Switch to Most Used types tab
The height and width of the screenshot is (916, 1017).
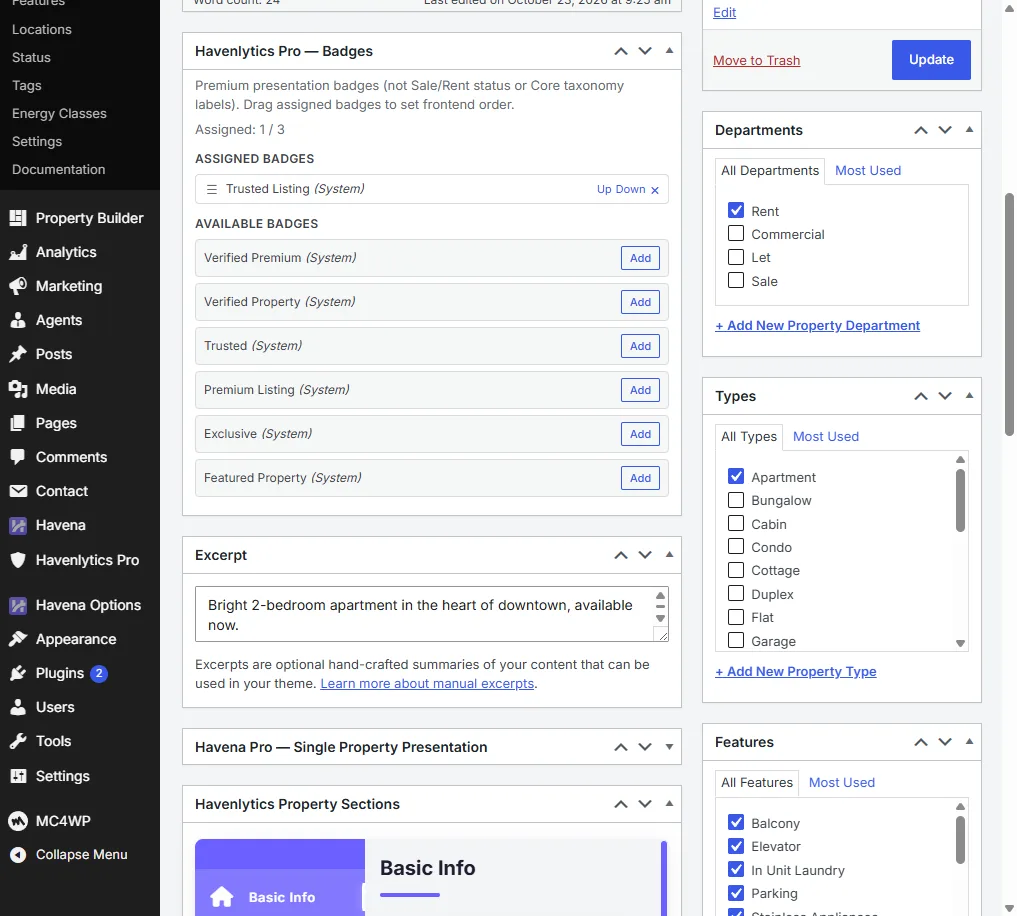[826, 437]
